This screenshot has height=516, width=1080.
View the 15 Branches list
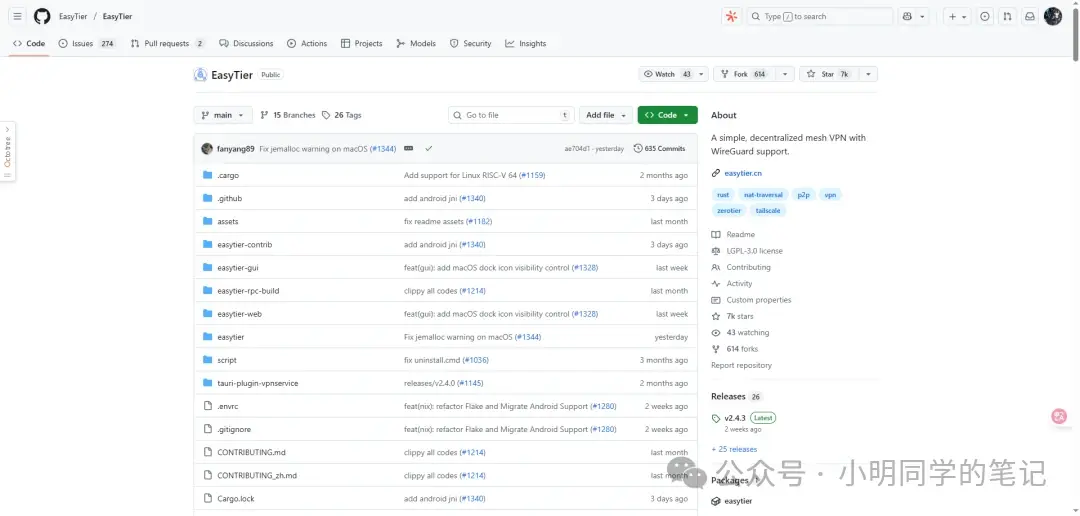point(288,115)
